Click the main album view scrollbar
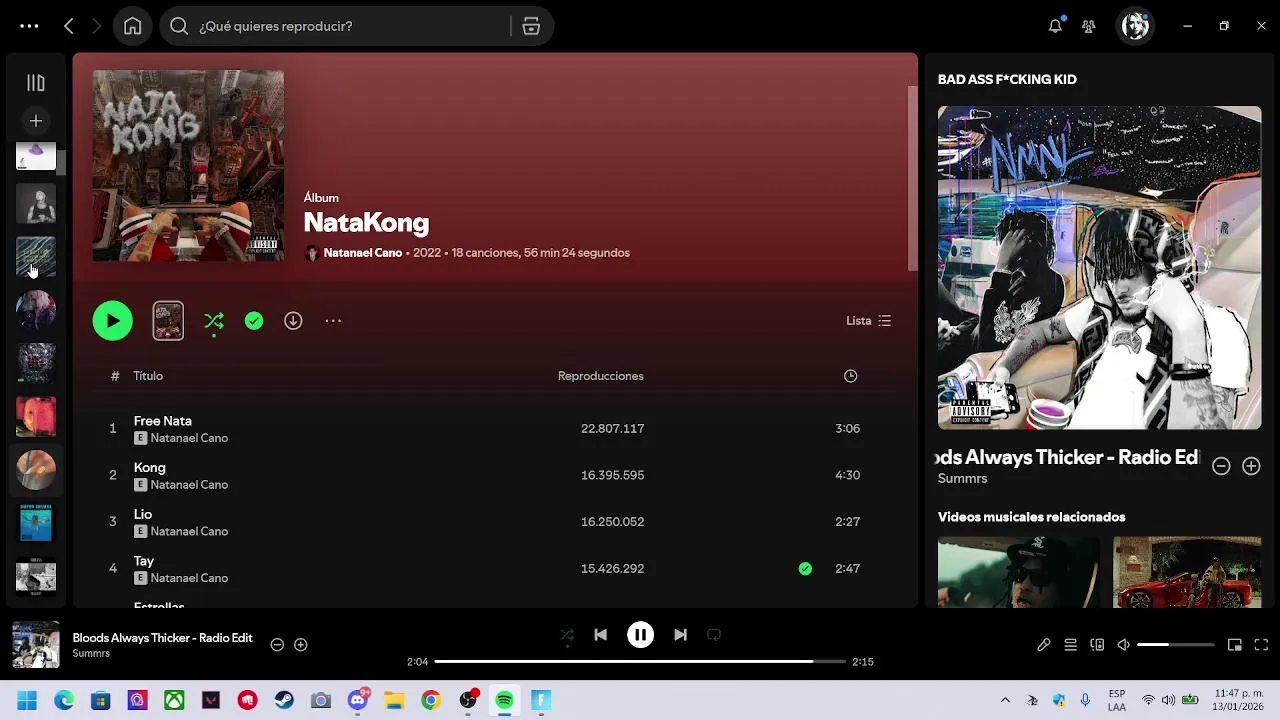Image resolution: width=1280 pixels, height=720 pixels. 912,178
